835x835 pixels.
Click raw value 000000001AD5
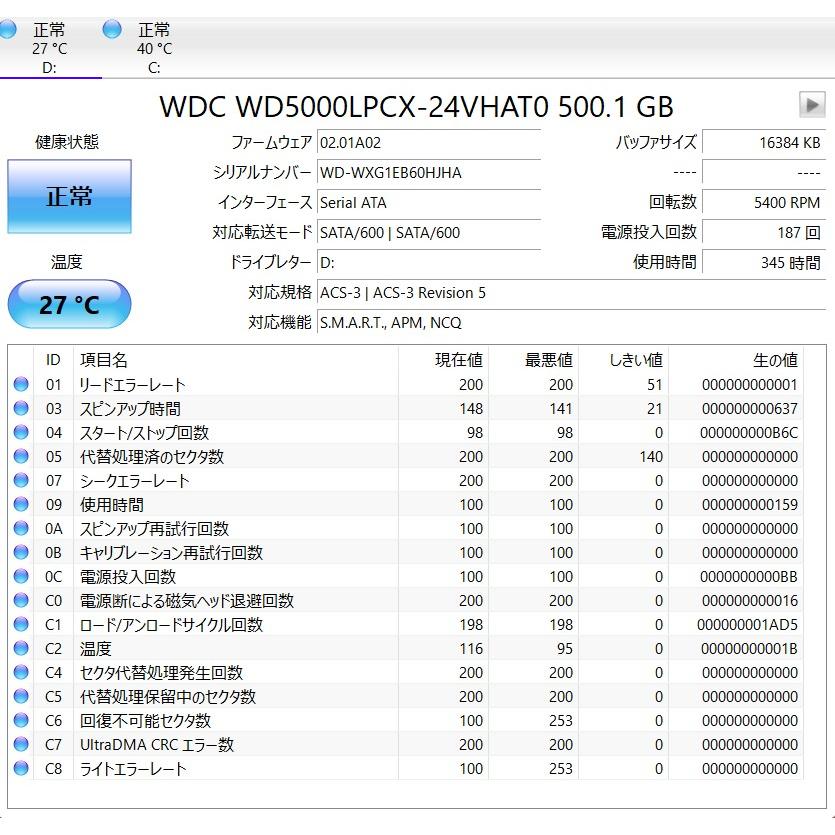748,625
